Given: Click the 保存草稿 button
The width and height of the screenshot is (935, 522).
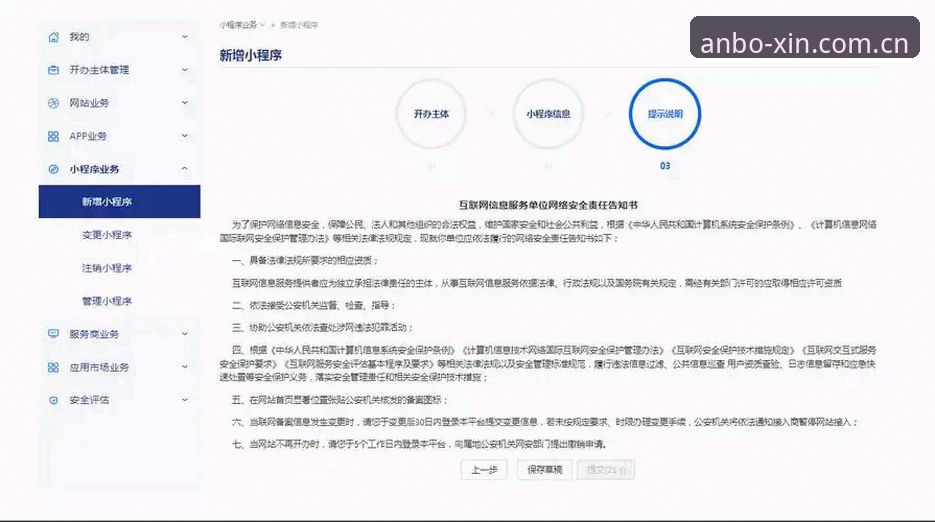Looking at the screenshot, I should 545,470.
